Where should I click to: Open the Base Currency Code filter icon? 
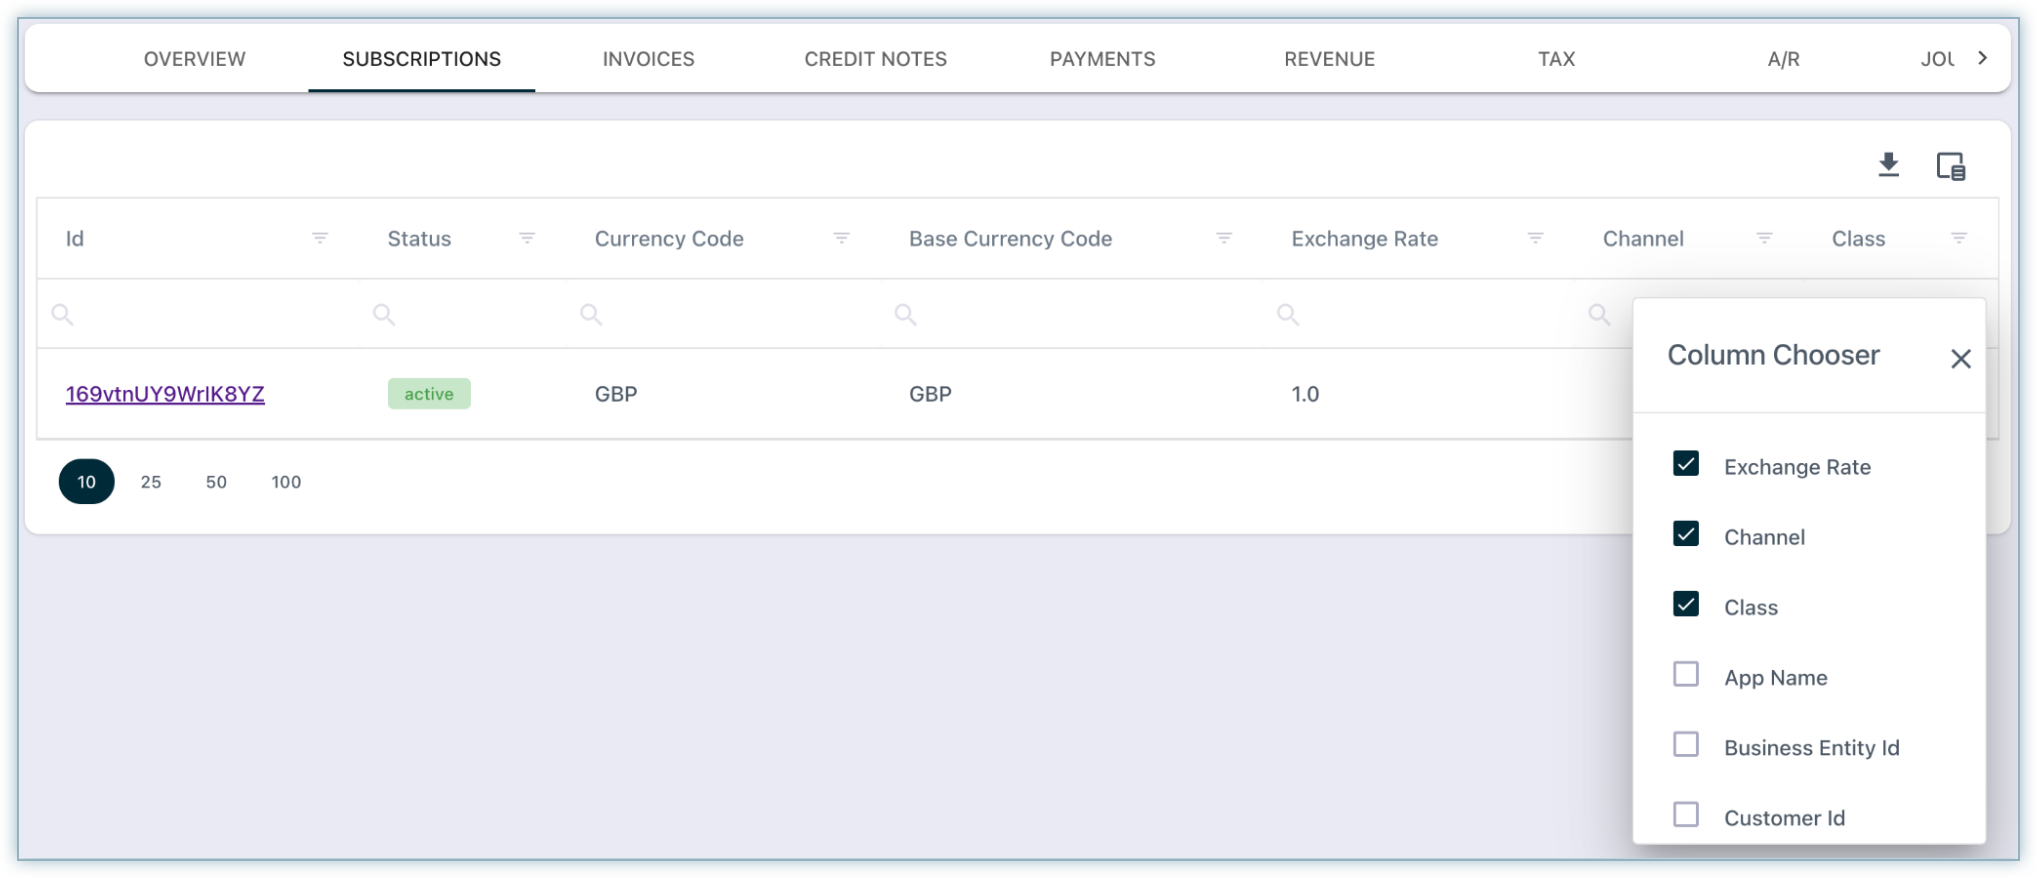pyautogui.click(x=1223, y=238)
